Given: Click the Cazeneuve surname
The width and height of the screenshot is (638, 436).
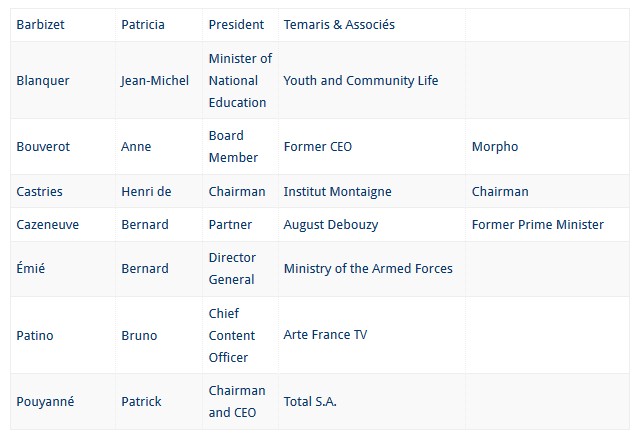Looking at the screenshot, I should point(48,225).
